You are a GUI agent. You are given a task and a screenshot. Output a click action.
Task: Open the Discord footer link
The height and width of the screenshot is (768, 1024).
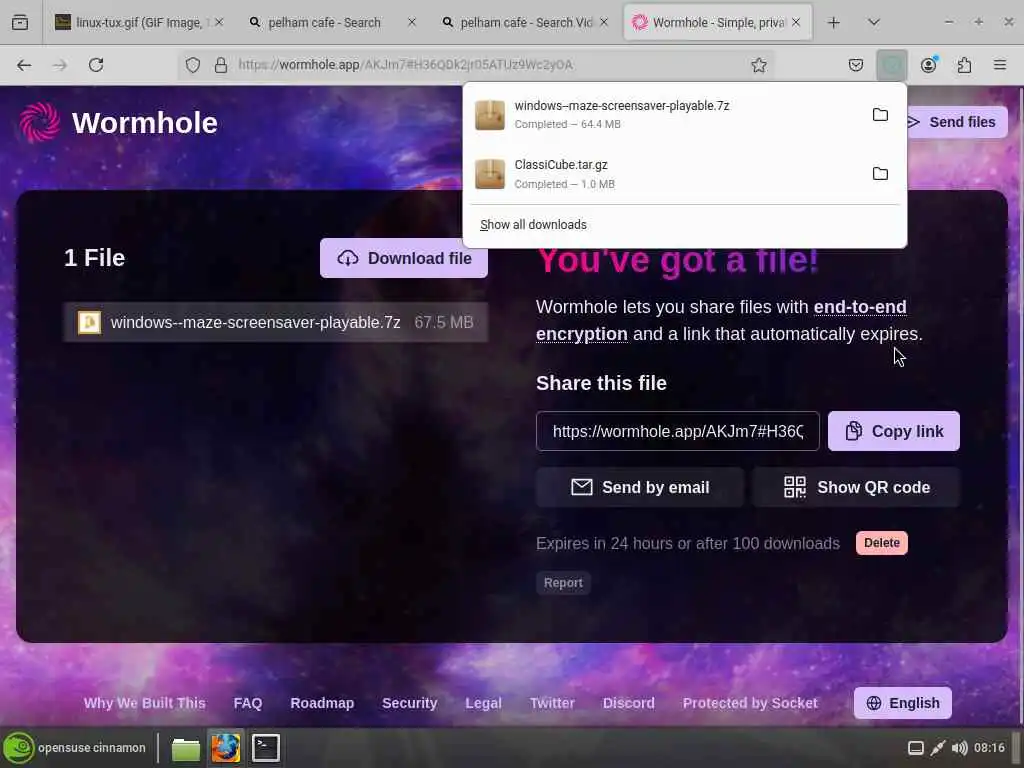point(628,703)
